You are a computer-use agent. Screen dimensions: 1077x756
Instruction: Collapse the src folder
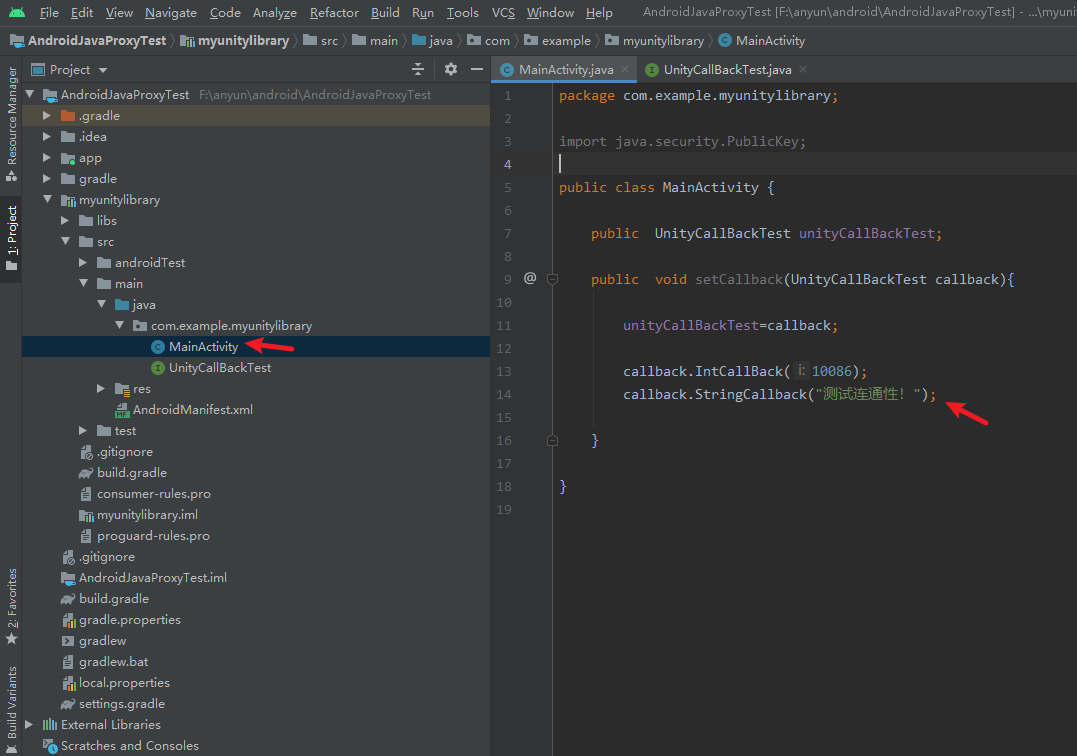click(65, 241)
